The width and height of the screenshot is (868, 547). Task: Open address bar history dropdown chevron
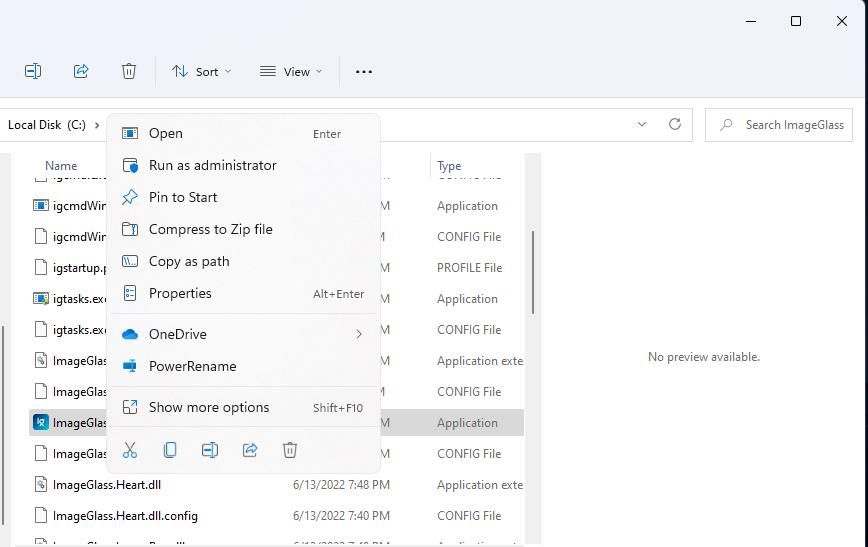642,124
